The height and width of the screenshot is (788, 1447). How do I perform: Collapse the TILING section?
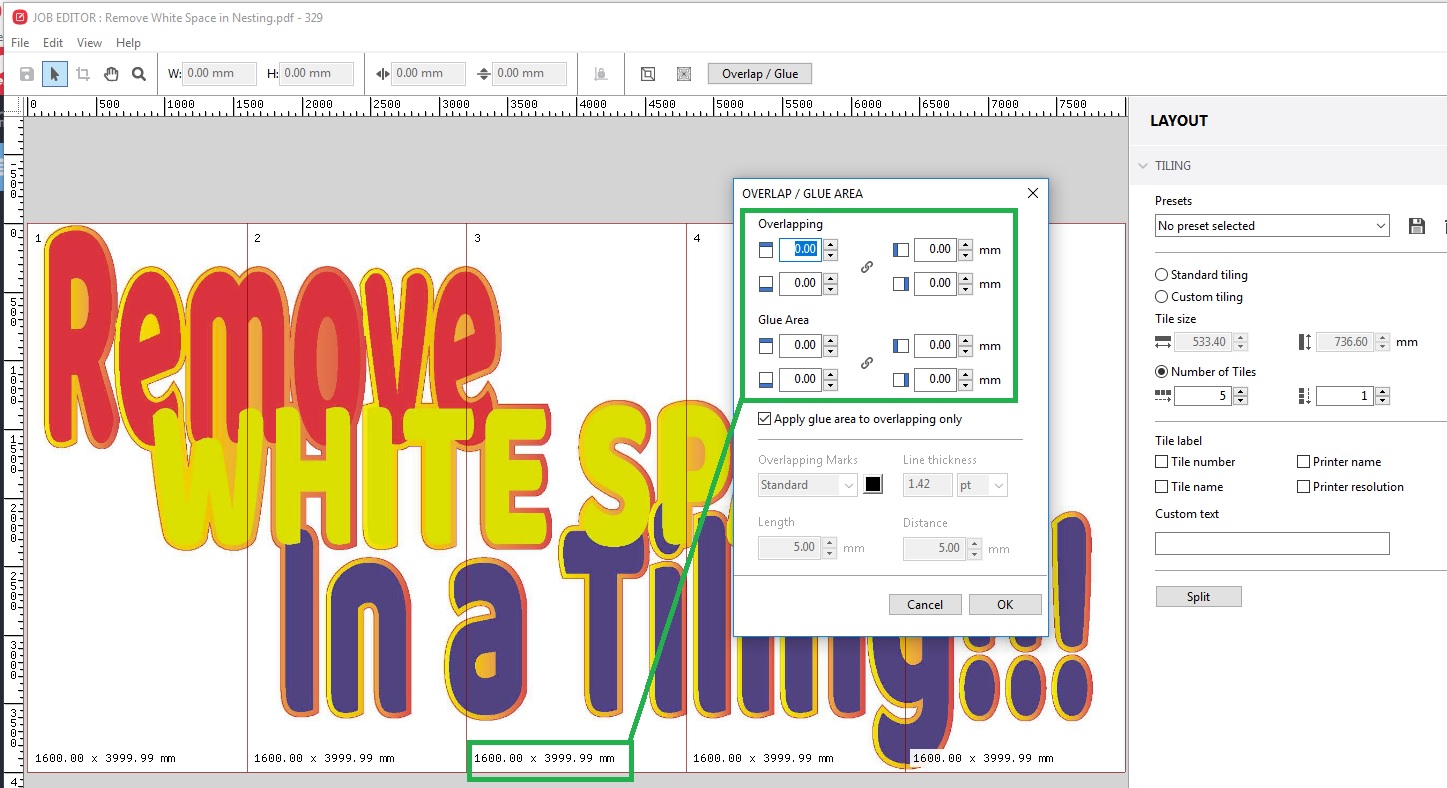(x=1142, y=165)
